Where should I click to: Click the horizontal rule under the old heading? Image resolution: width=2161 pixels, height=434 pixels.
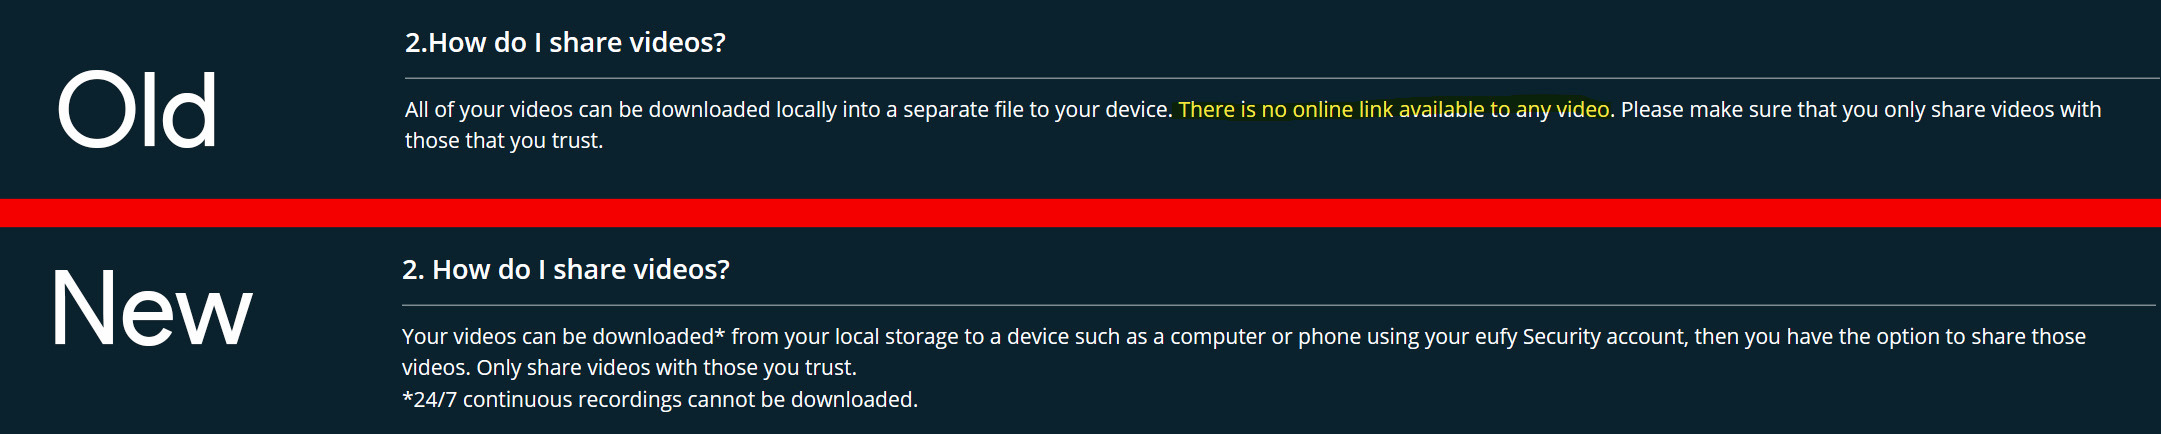(1282, 77)
